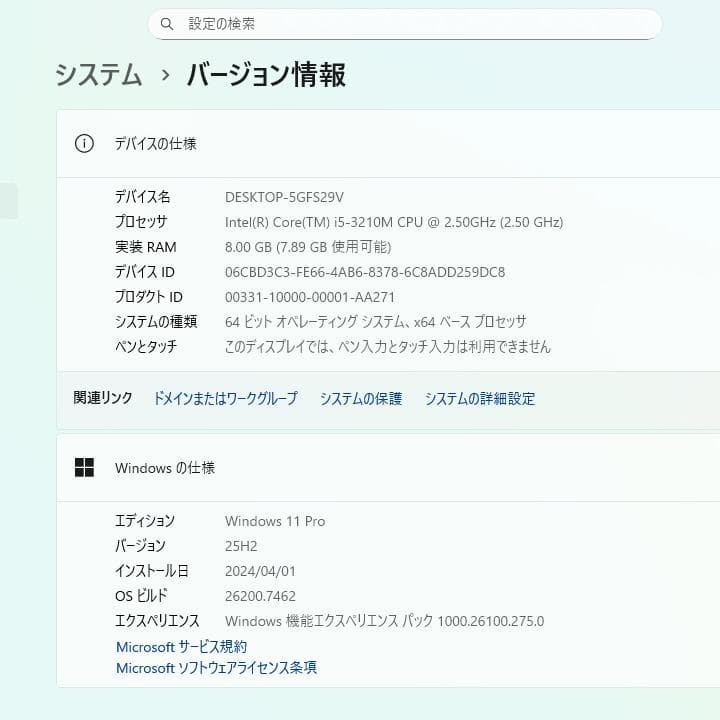
Task: Select OS build 26200.7462
Action: [x=260, y=596]
